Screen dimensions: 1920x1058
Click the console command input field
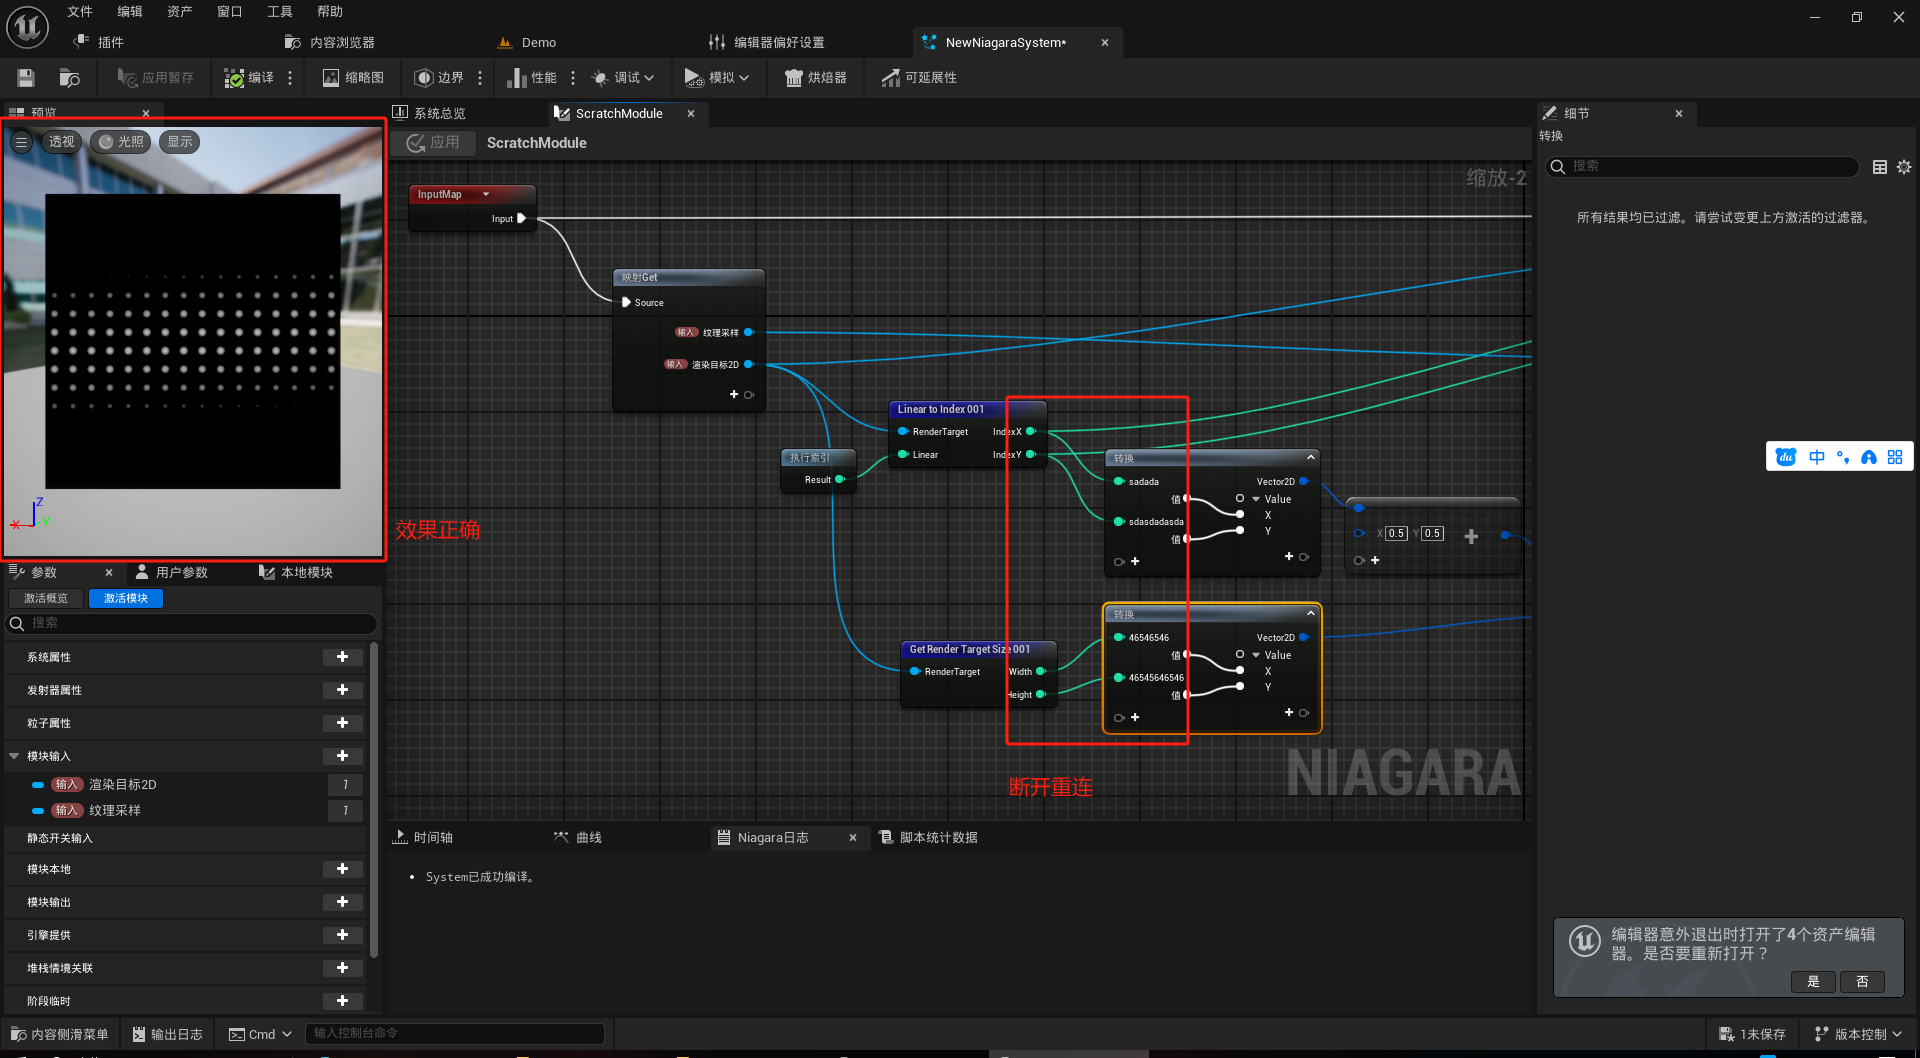click(455, 1033)
